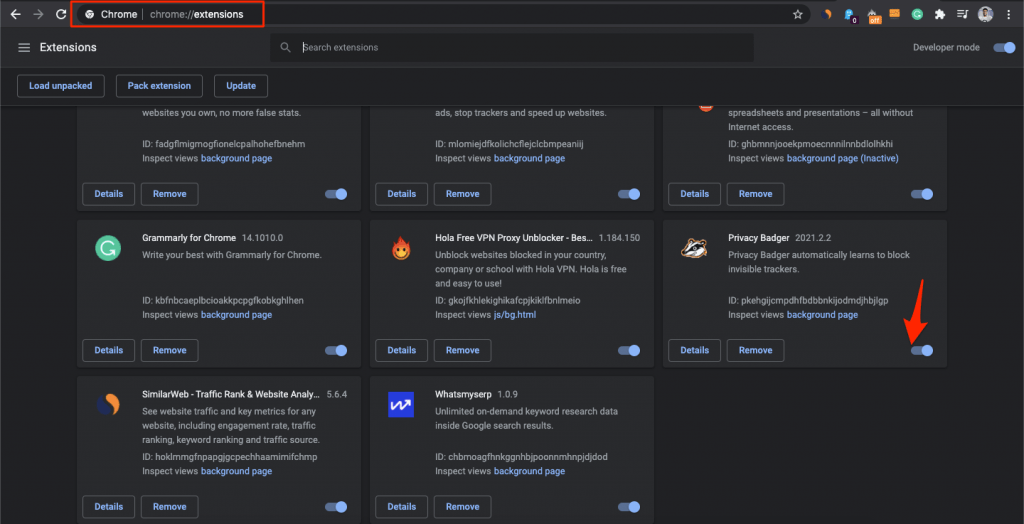Screen dimensions: 1024x524
Task: Disable the Hola Free VPN toggle
Action: coord(629,350)
